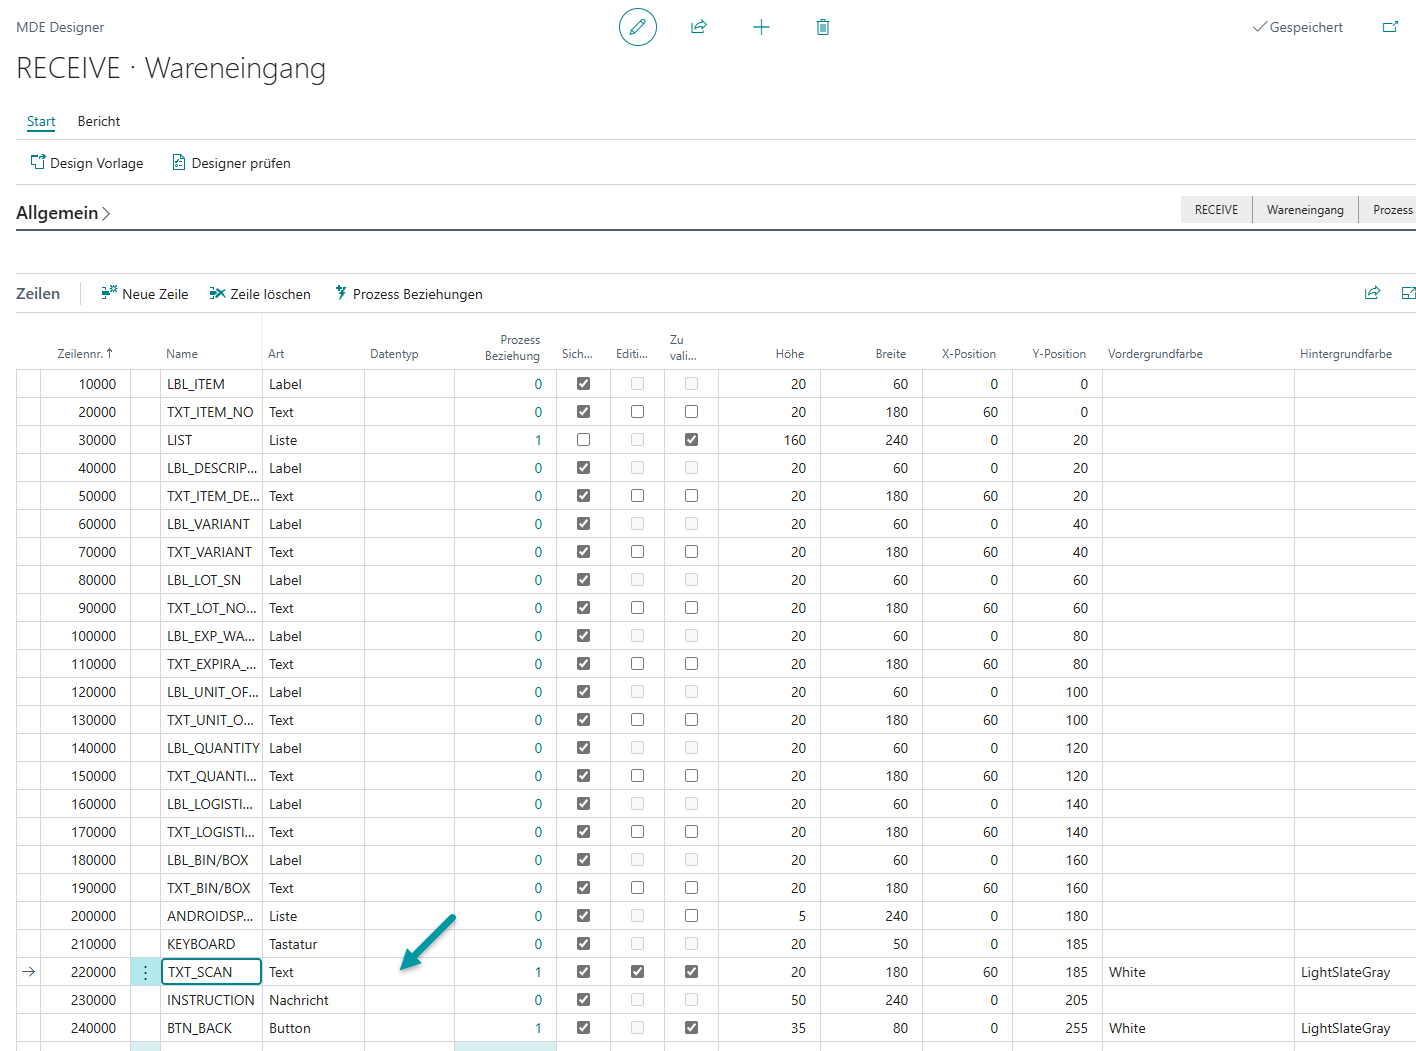
Task: Click the top share icon beside edit pencil
Action: (x=699, y=27)
